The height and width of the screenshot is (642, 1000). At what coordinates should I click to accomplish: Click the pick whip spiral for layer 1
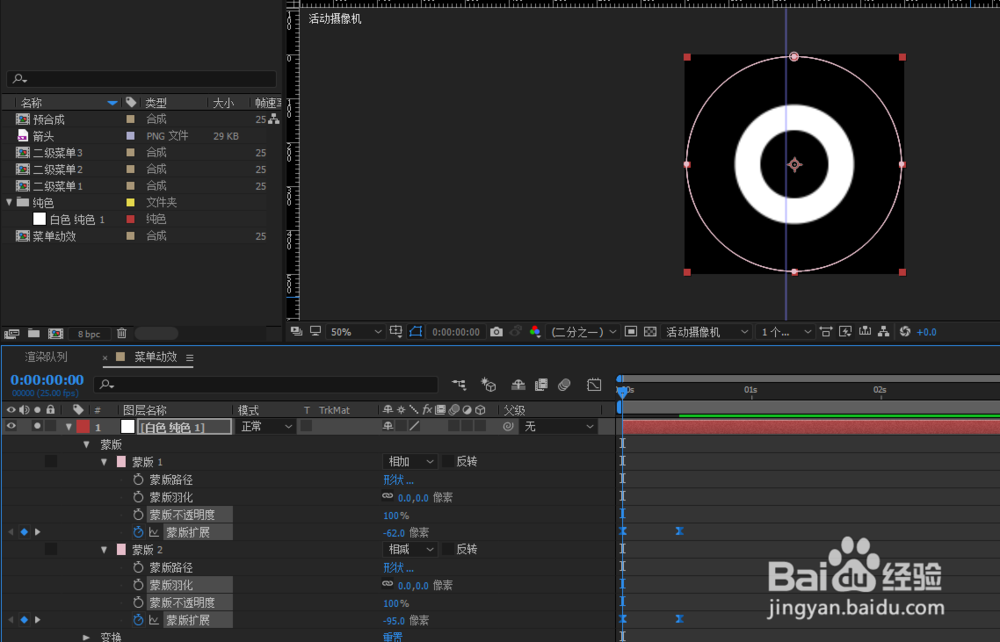pos(508,427)
